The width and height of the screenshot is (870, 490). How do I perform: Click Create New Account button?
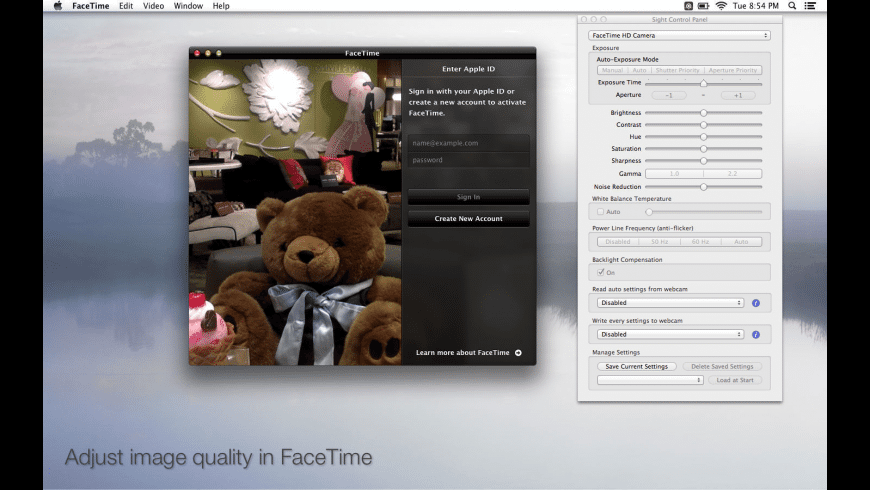click(x=468, y=218)
